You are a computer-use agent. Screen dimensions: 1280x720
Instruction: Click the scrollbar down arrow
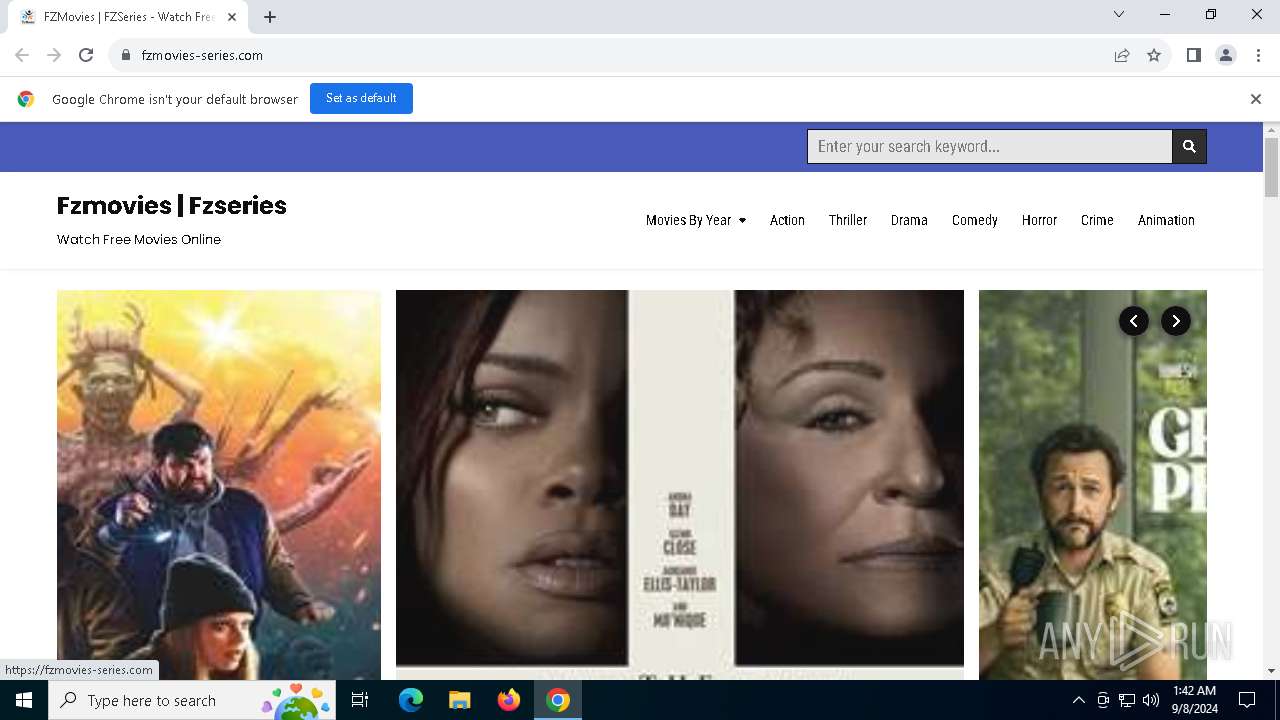click(x=1271, y=671)
